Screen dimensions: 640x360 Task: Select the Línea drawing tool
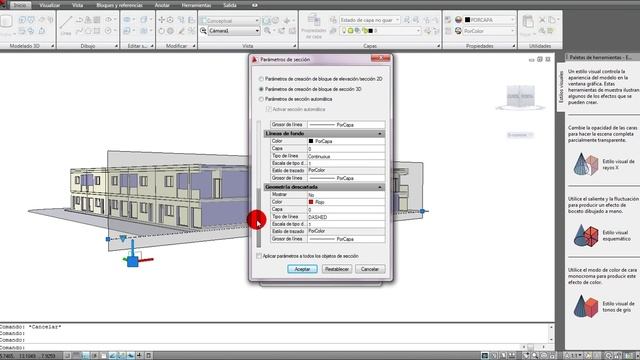point(66,25)
